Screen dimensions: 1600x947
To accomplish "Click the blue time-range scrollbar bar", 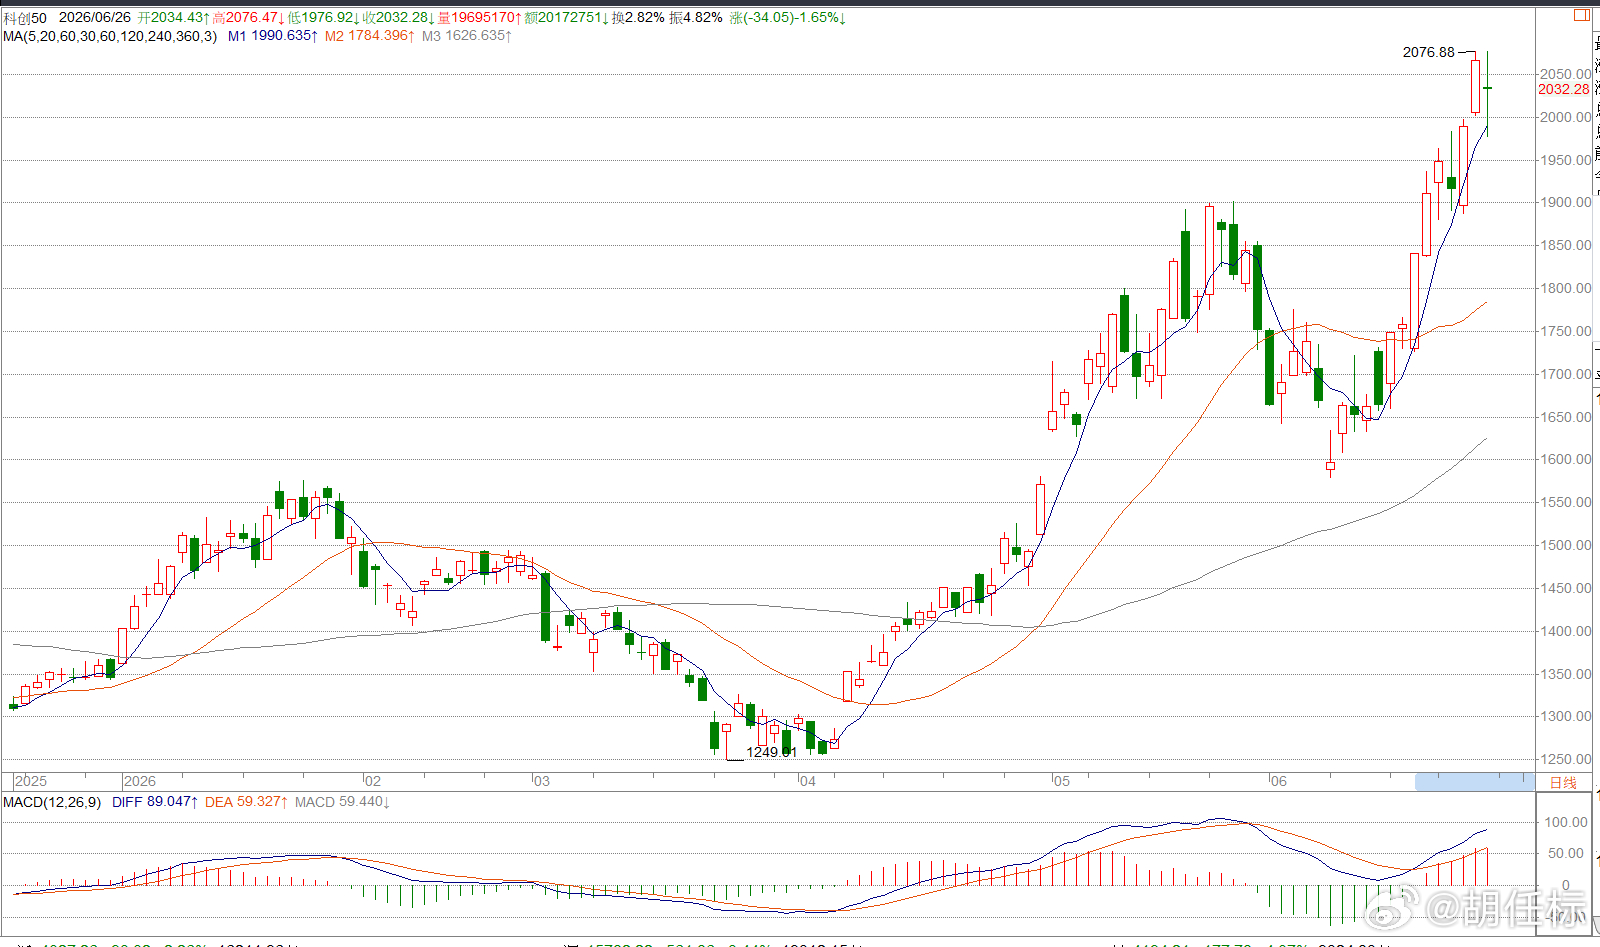I will (x=1474, y=782).
